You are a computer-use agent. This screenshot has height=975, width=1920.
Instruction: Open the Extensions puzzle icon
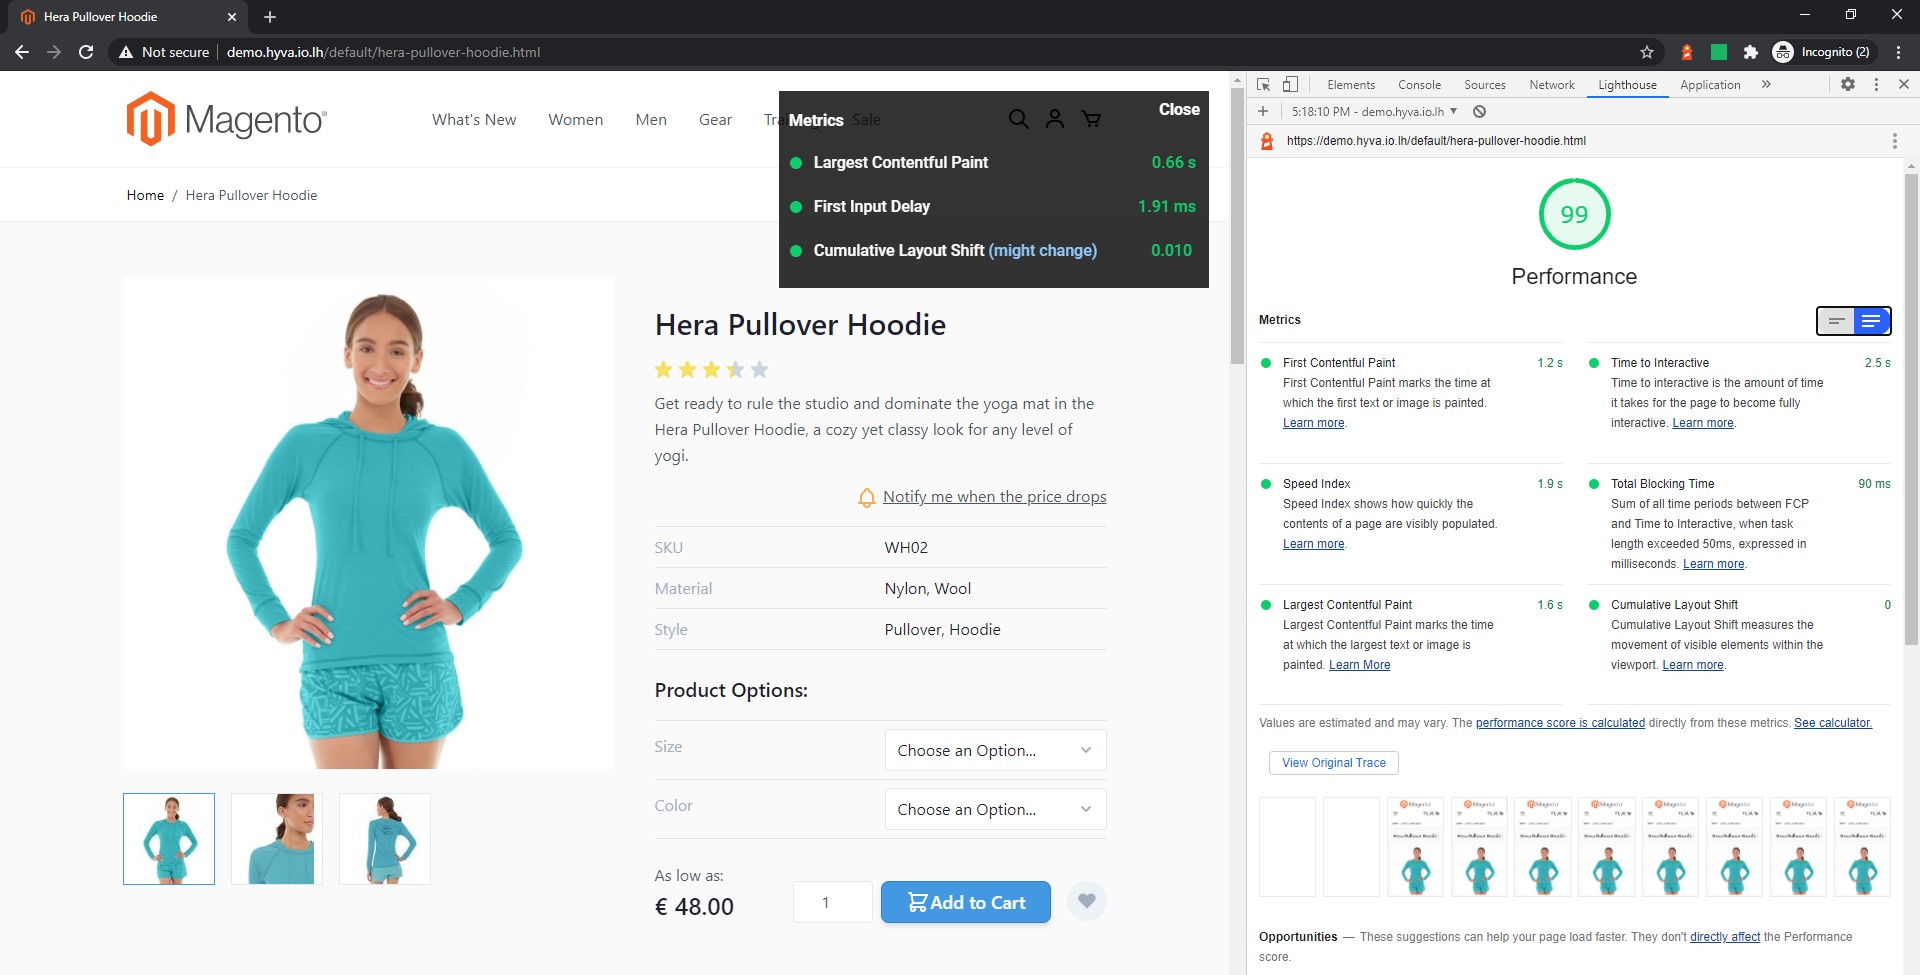(1750, 52)
